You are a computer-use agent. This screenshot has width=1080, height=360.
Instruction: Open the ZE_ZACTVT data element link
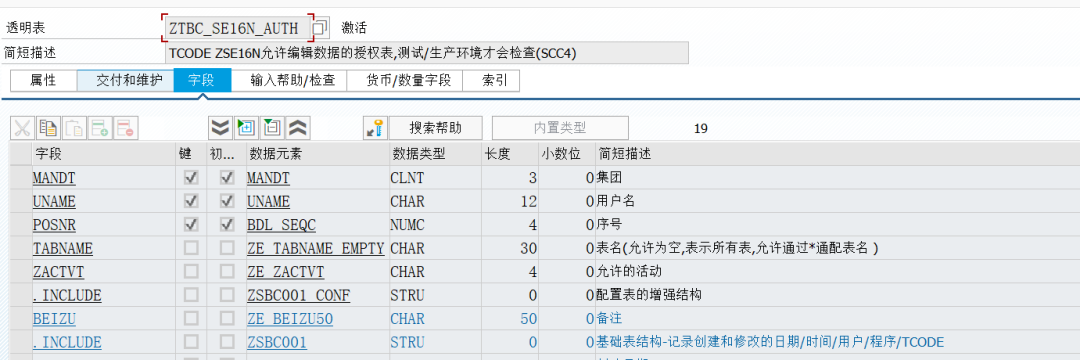[x=286, y=272]
